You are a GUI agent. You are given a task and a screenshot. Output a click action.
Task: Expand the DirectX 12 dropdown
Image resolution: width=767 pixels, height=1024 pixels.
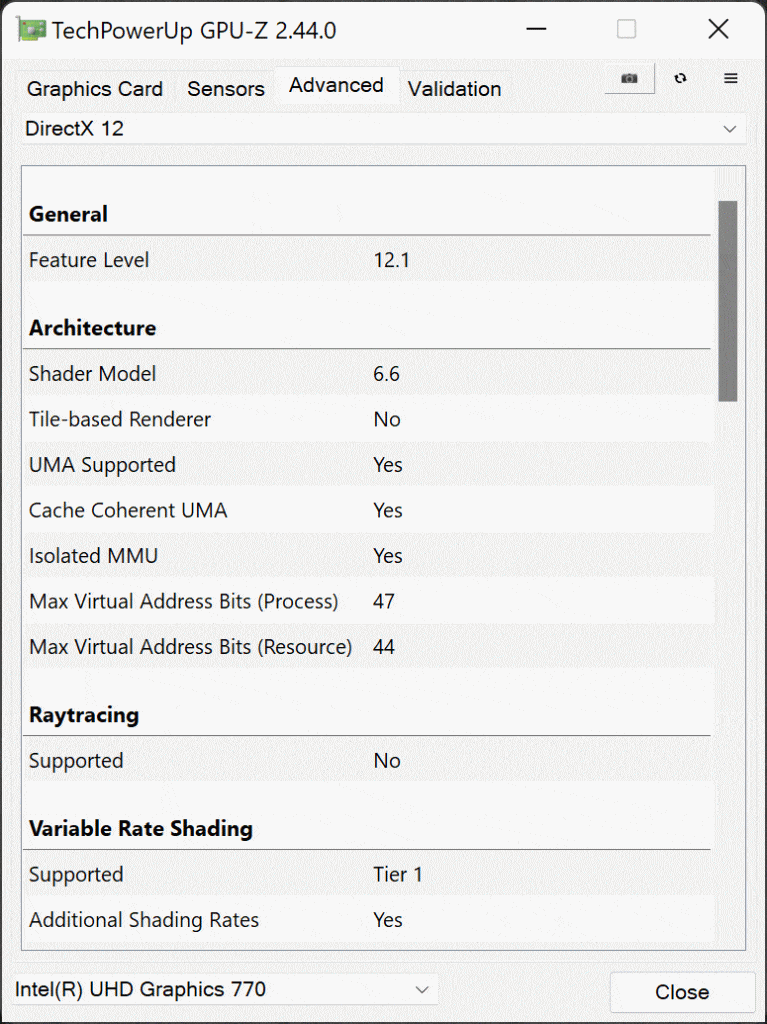384,129
